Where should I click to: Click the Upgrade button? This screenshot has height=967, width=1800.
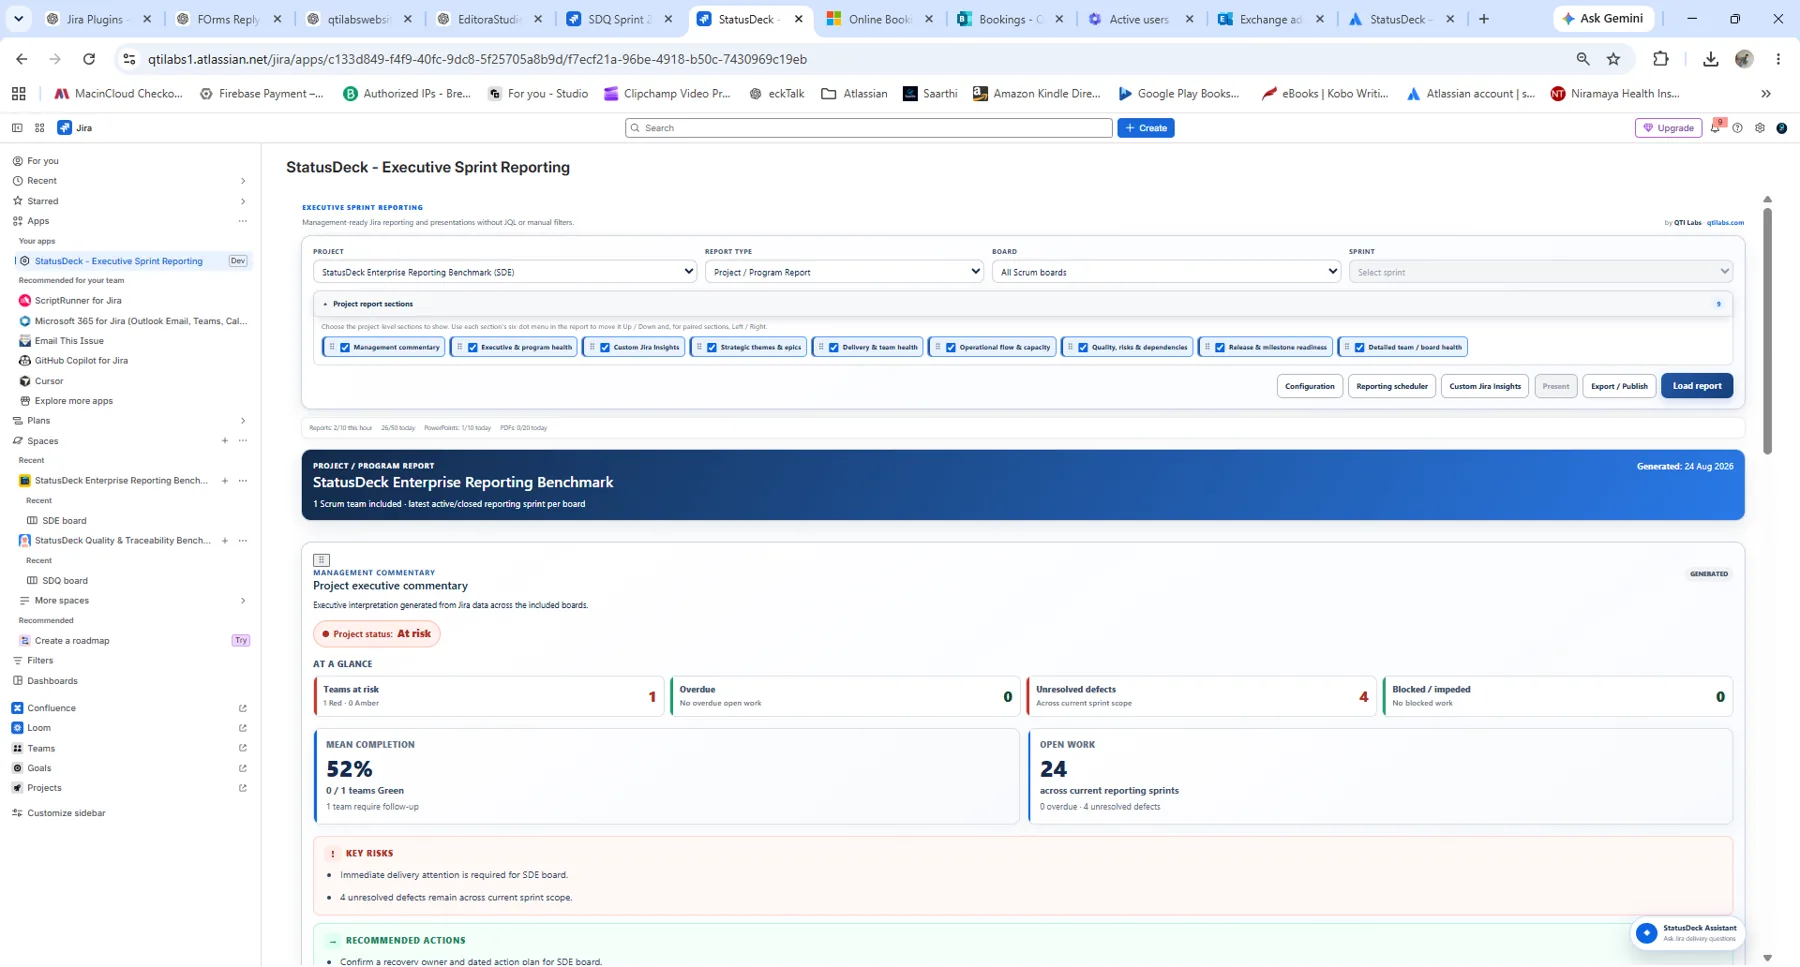tap(1668, 128)
